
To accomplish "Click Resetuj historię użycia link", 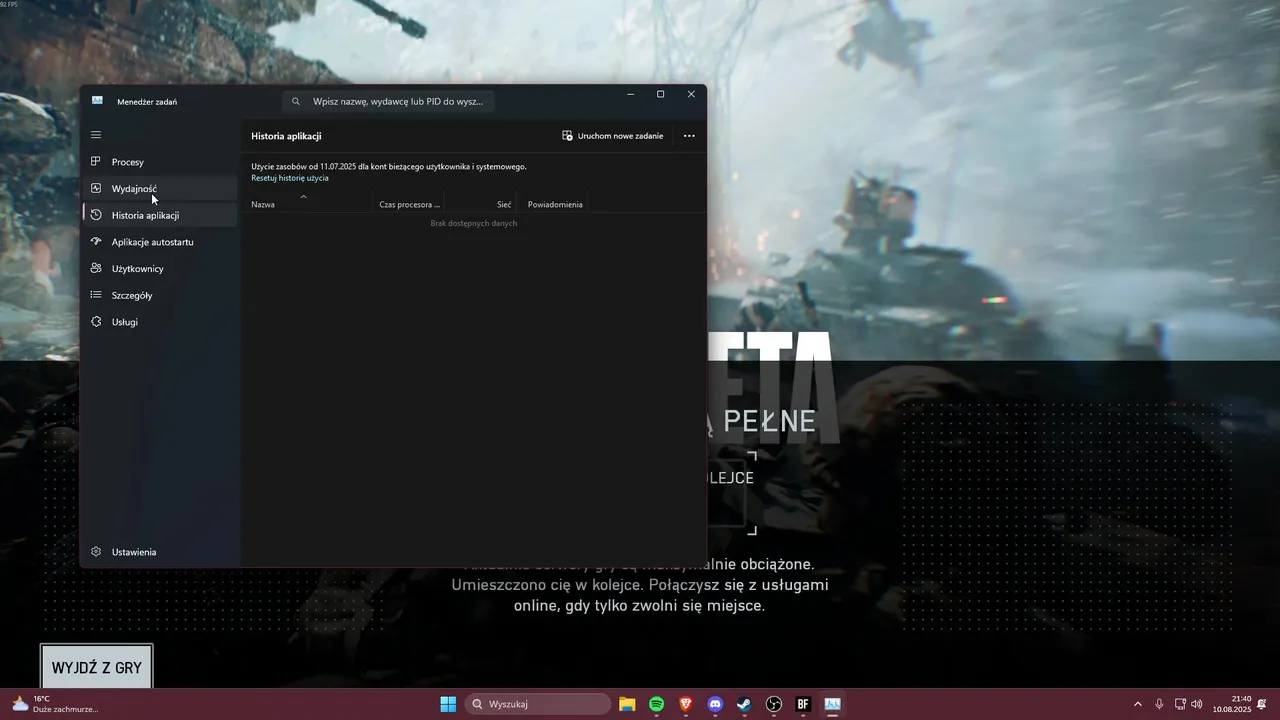I will coord(290,178).
